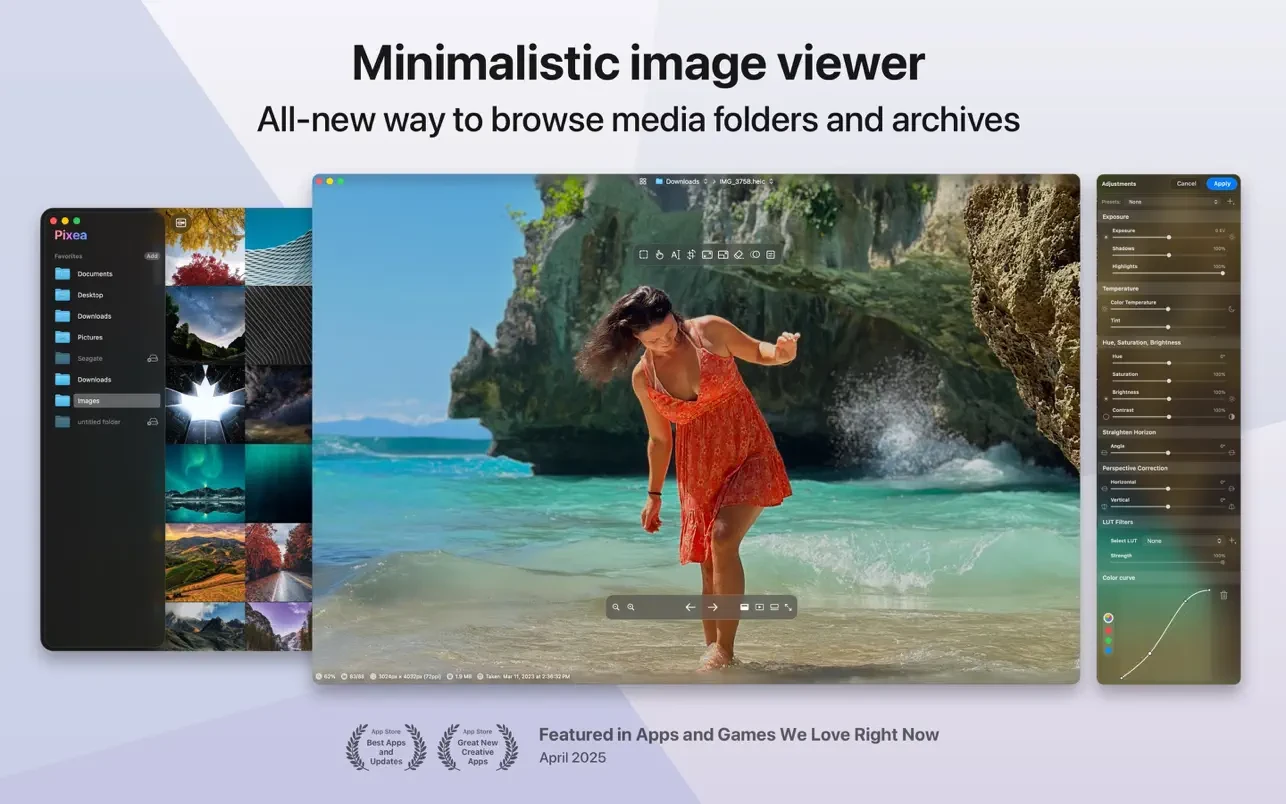This screenshot has height=804, width=1286.
Task: Select the crop selection tool
Action: pyautogui.click(x=644, y=255)
